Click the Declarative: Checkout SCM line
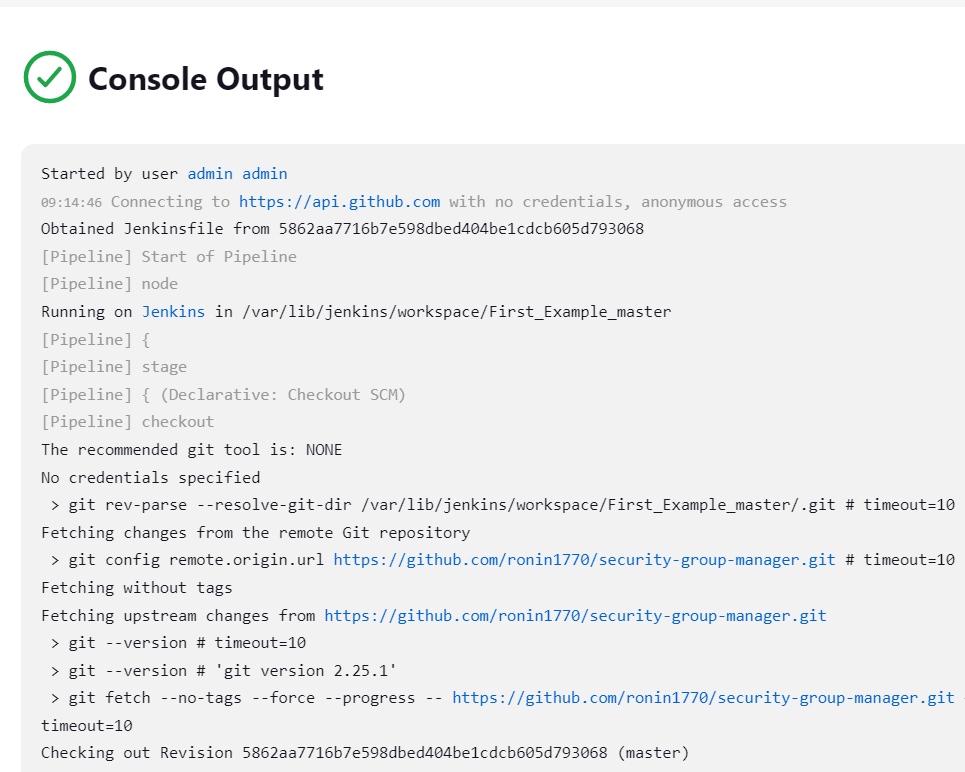The width and height of the screenshot is (965, 772). [223, 395]
